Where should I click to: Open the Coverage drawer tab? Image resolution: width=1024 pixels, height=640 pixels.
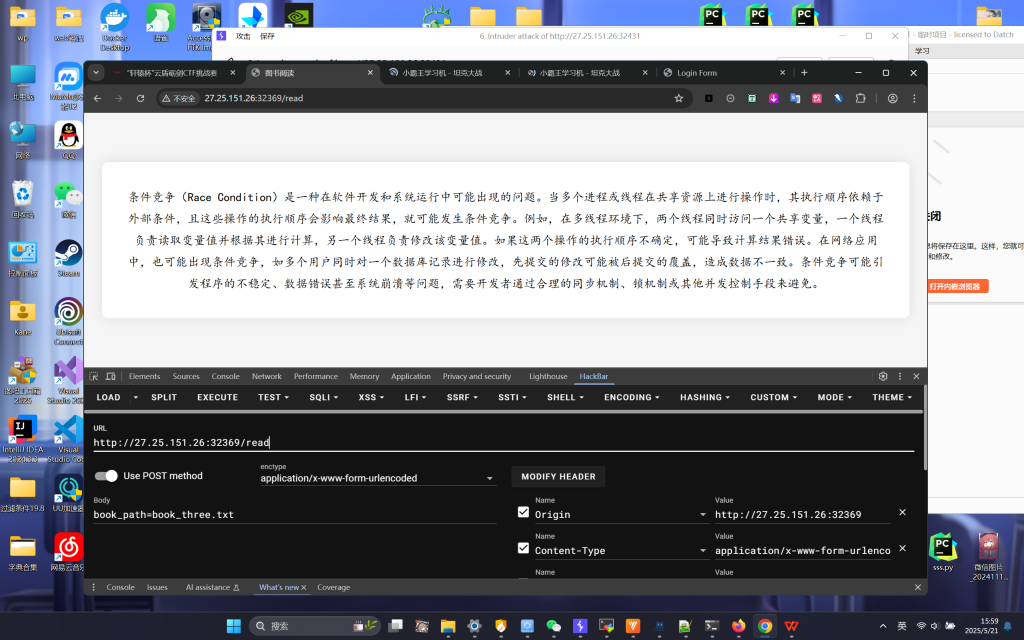click(334, 588)
